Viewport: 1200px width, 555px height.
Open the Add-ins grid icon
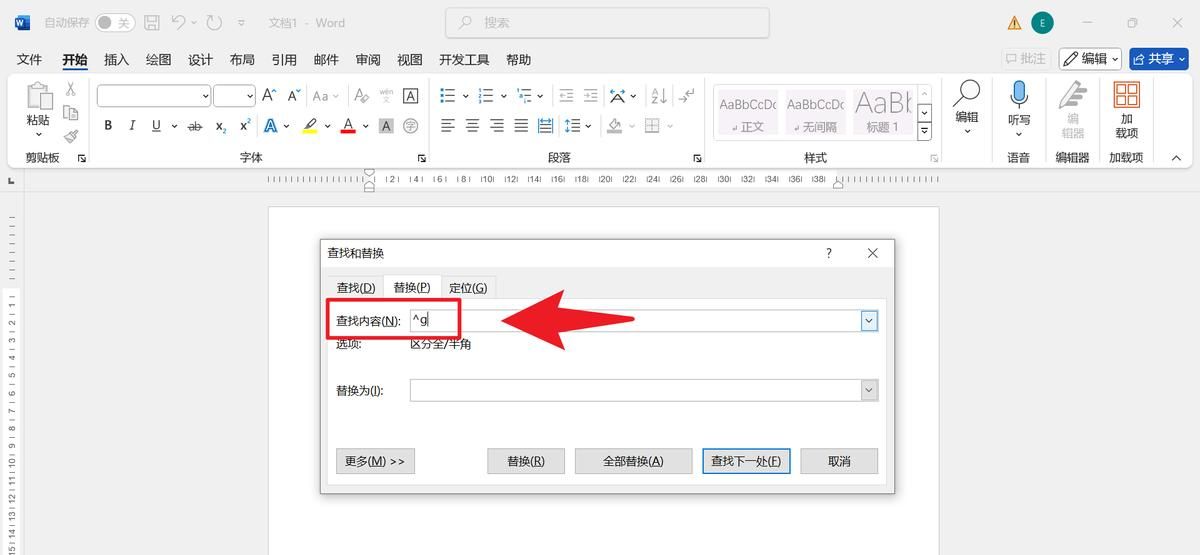(x=1127, y=95)
